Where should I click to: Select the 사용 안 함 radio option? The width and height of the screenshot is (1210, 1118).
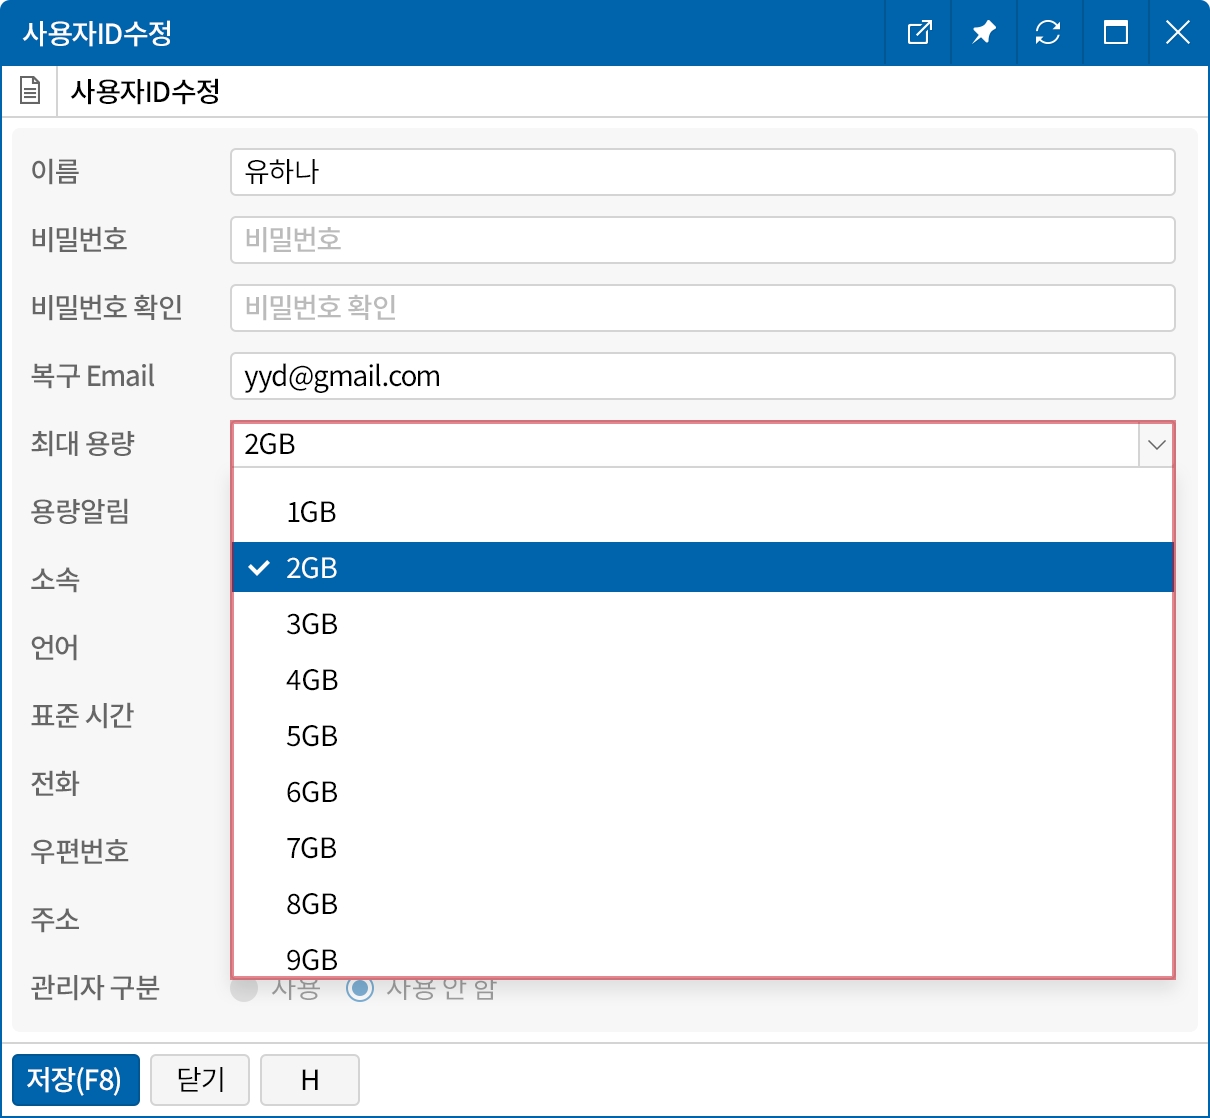point(360,989)
